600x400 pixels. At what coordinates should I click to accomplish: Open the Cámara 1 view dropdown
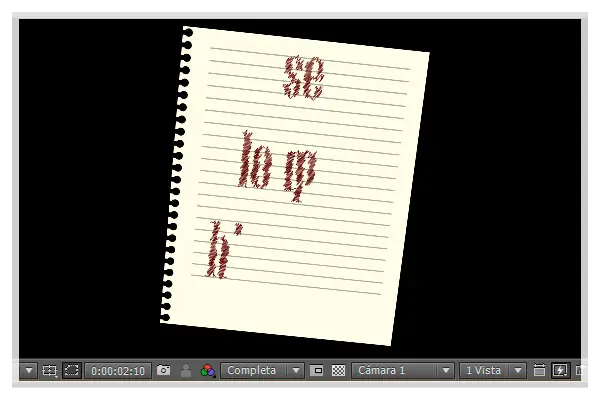pyautogui.click(x=403, y=371)
